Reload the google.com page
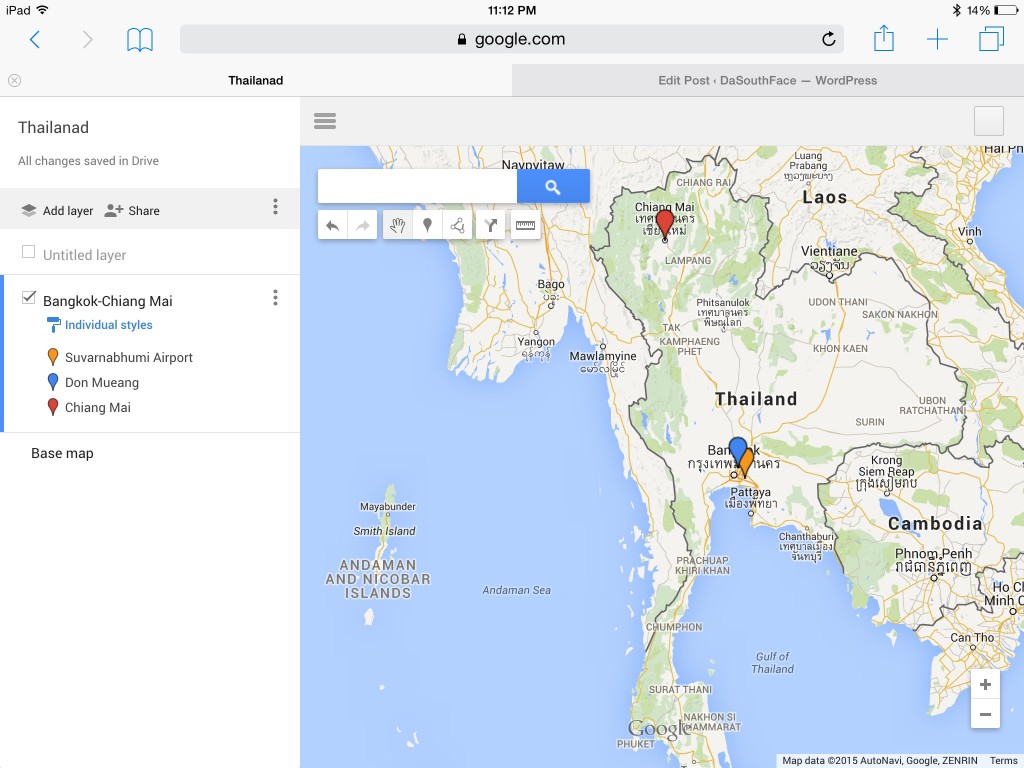This screenshot has height=768, width=1024. [828, 39]
